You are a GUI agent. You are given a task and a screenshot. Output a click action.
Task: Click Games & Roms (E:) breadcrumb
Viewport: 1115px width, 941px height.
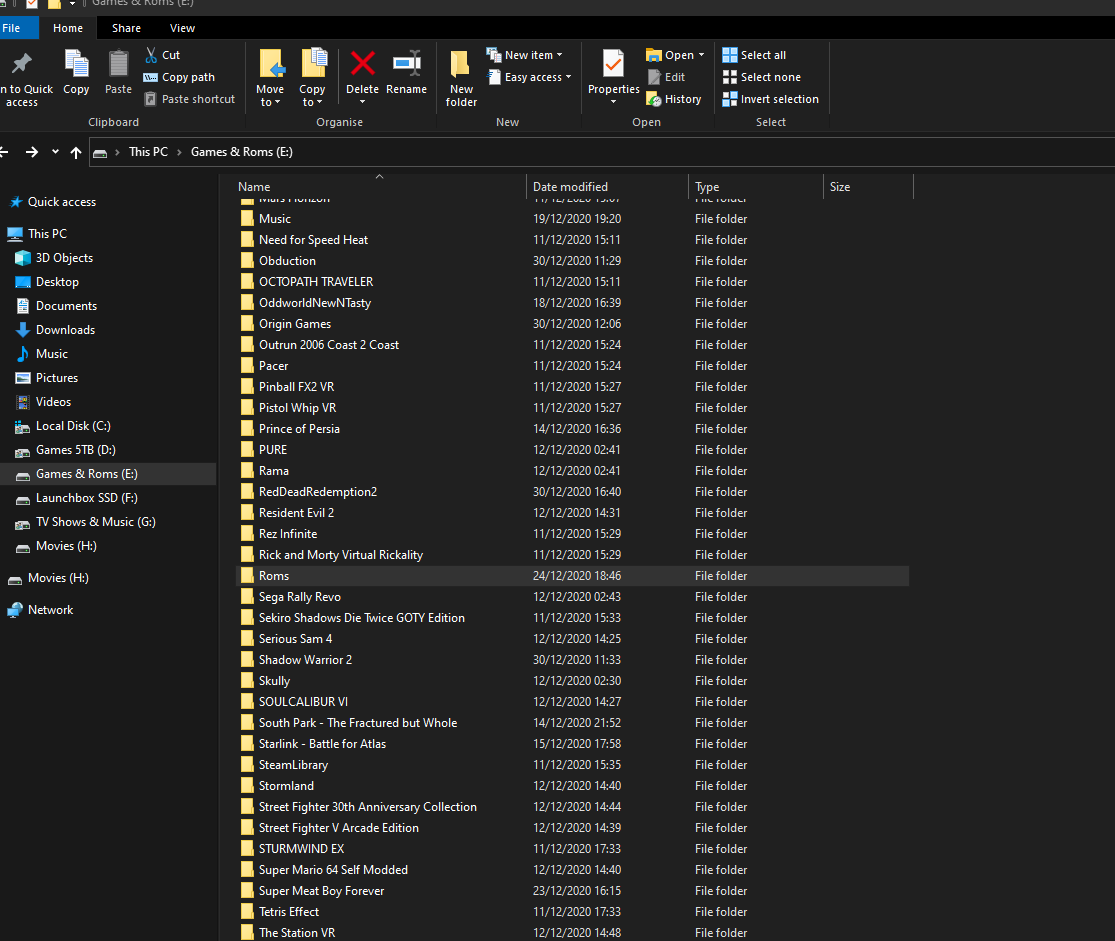(x=242, y=152)
